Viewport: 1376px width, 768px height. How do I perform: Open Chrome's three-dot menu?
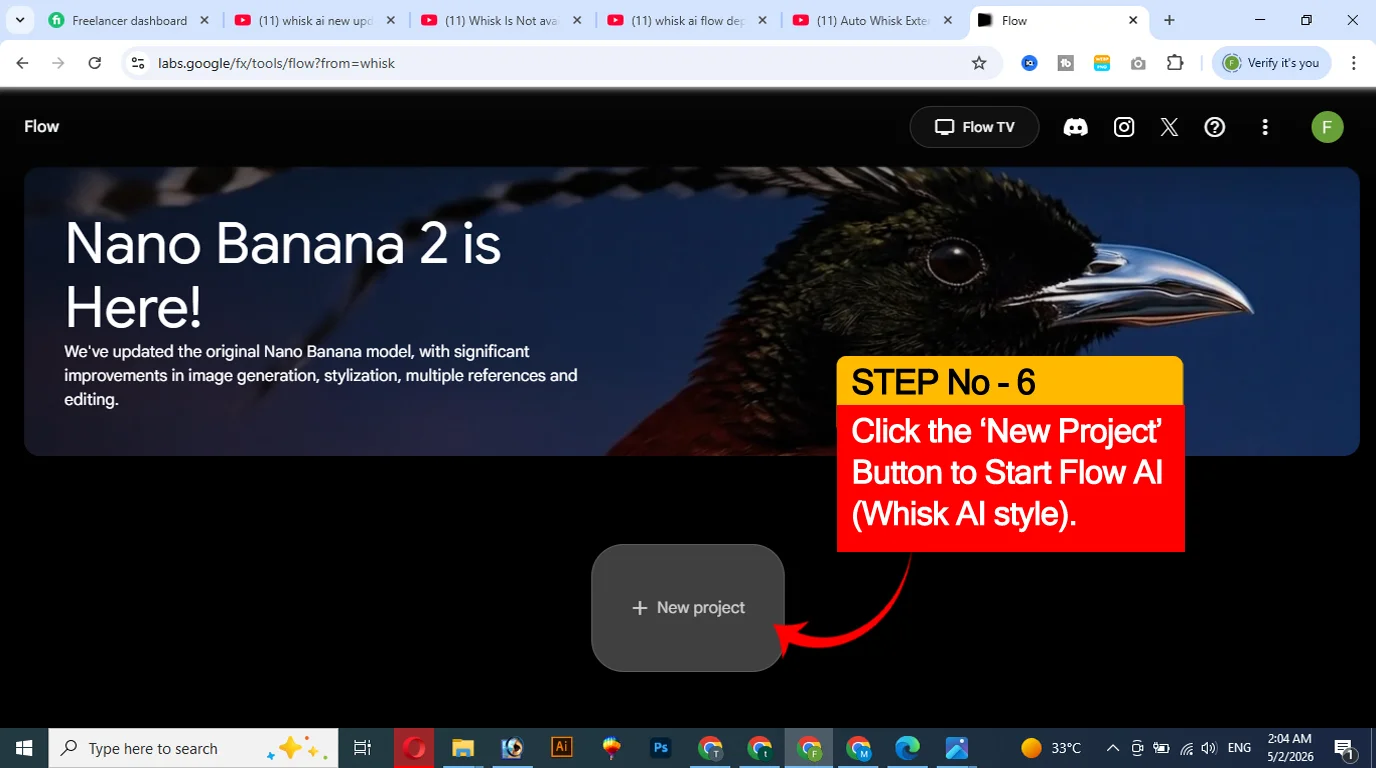click(1354, 63)
